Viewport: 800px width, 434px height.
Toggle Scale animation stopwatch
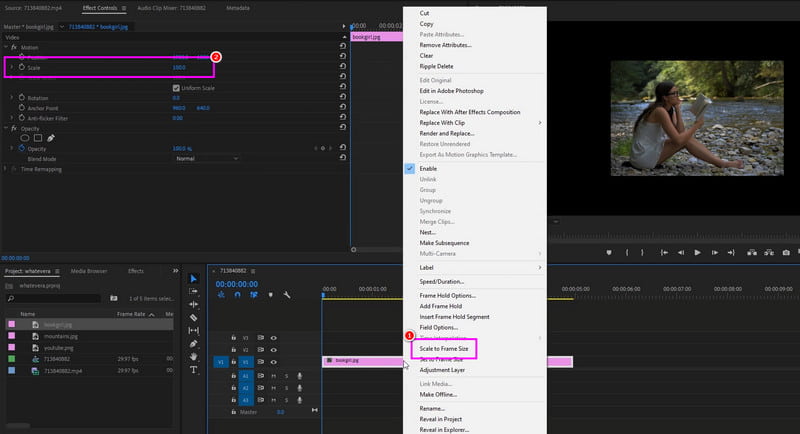pyautogui.click(x=21, y=67)
